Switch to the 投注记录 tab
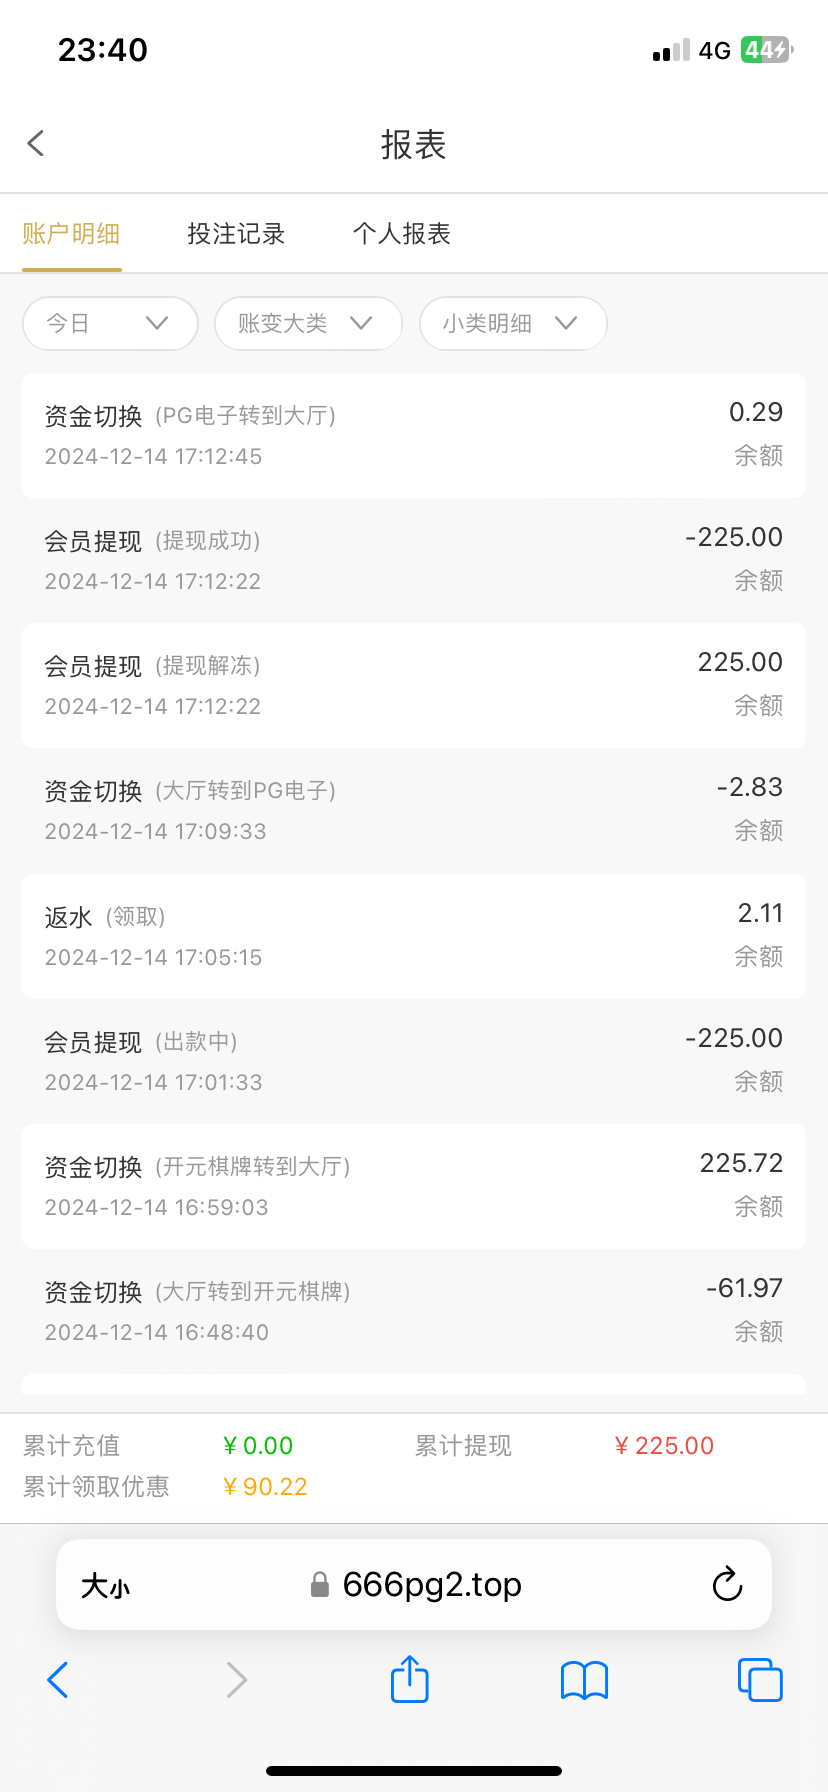The width and height of the screenshot is (828, 1792). click(x=236, y=234)
